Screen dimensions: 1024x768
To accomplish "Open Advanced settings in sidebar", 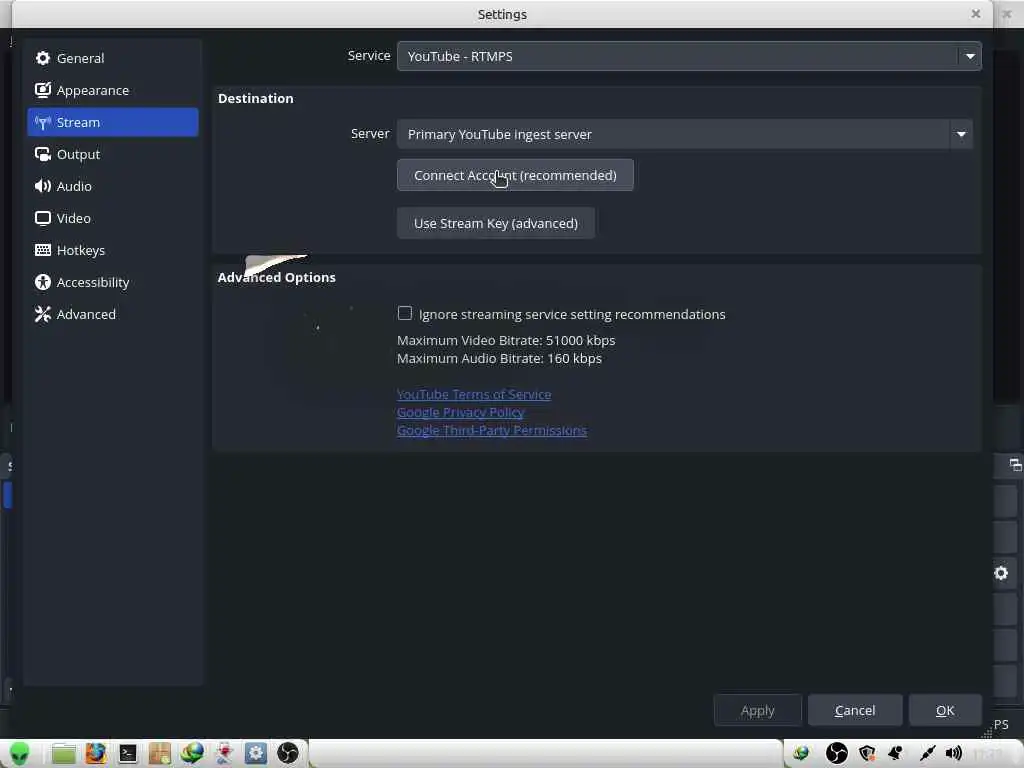I will [112, 314].
